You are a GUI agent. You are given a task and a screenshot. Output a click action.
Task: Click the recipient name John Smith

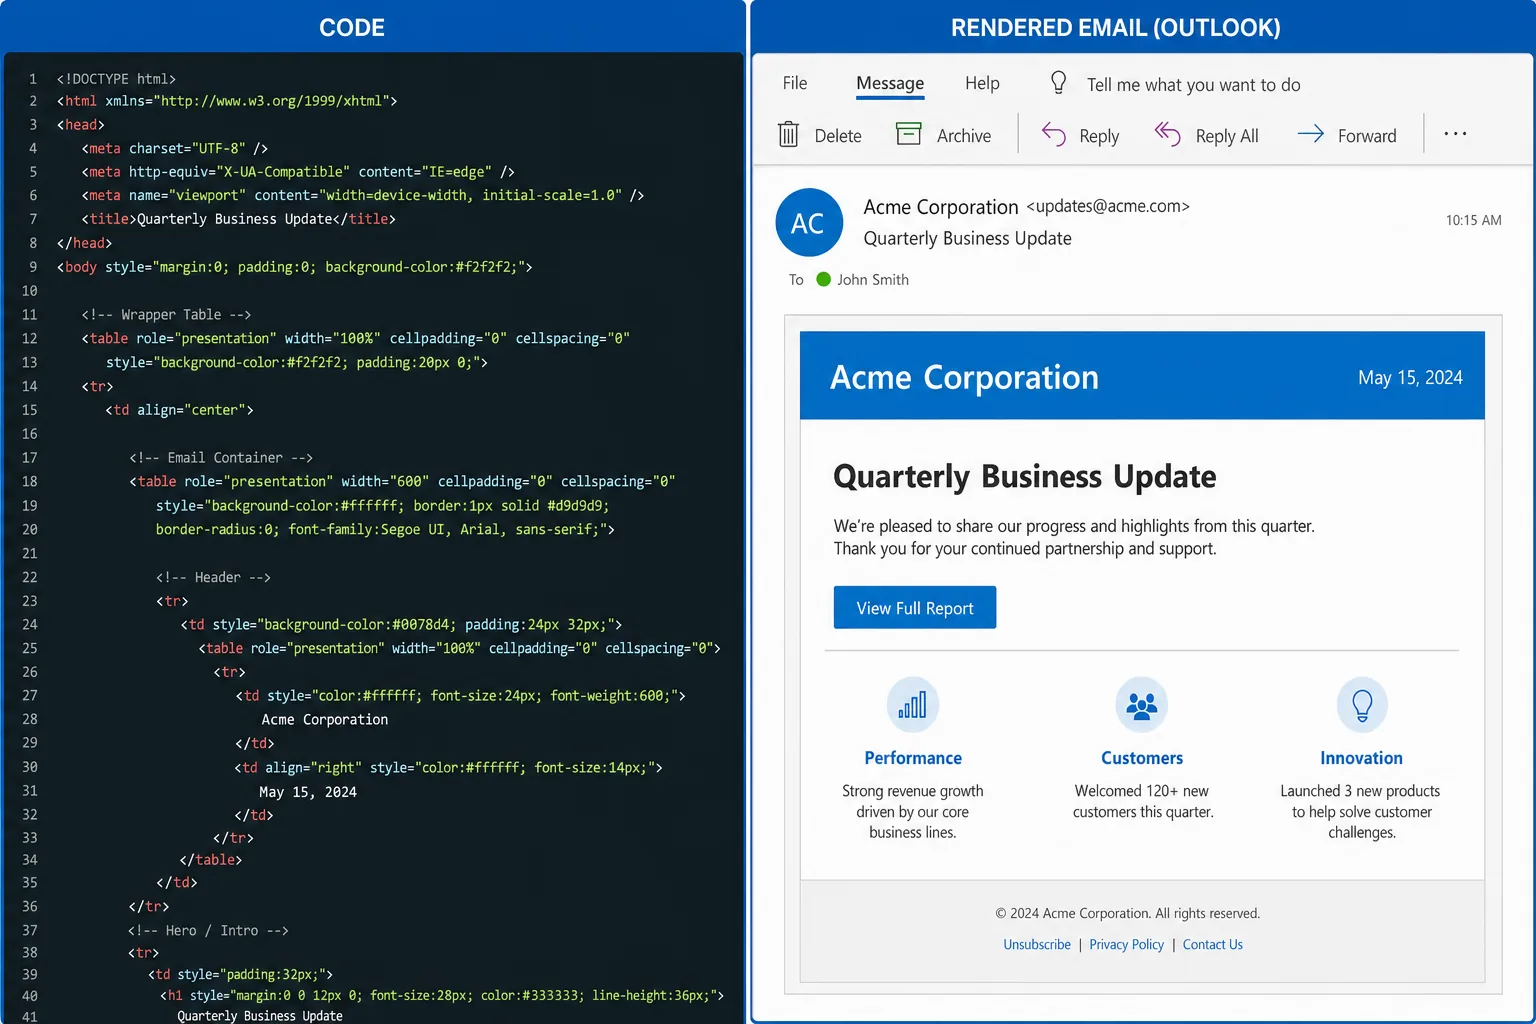point(873,280)
